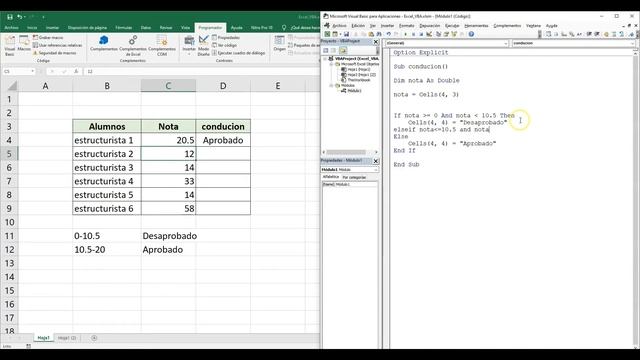The image size is (640, 360).
Task: Open the Ejecutar menu in VBA editor
Action: [x=452, y=26]
